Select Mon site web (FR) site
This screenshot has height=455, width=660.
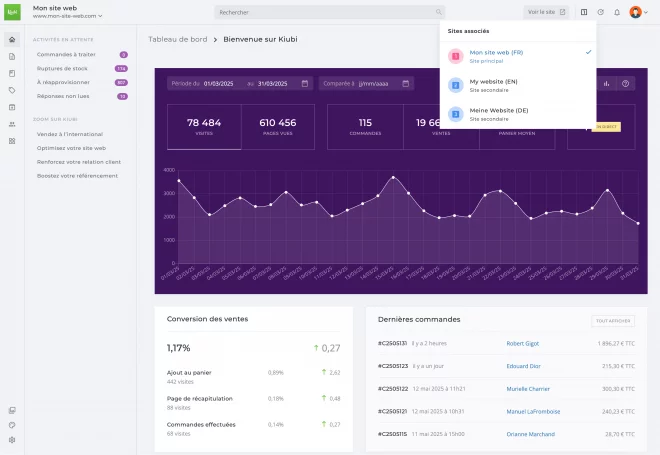tap(518, 56)
